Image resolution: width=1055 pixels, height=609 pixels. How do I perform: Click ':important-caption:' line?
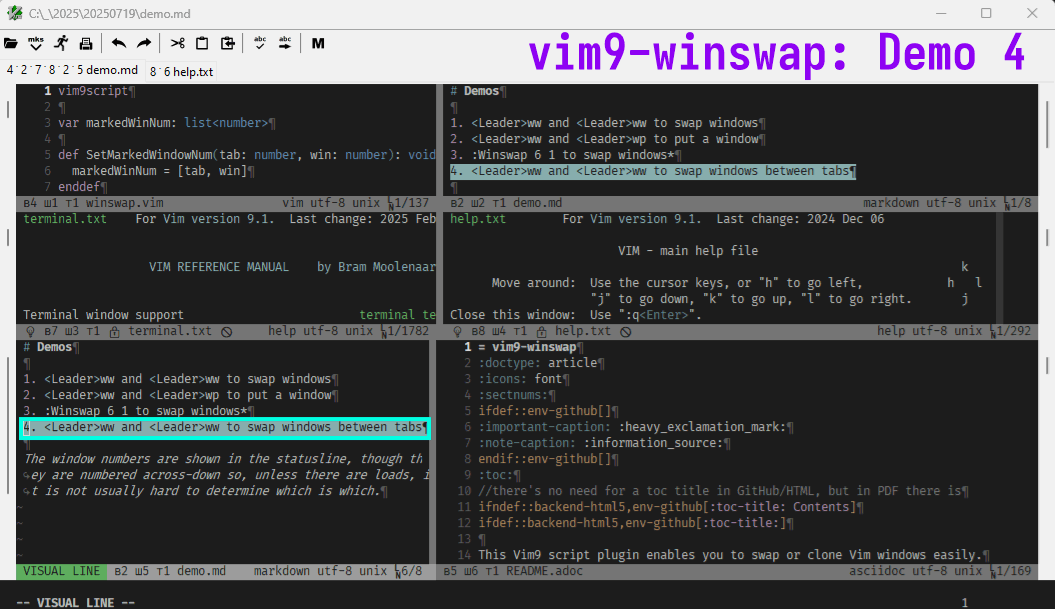coord(632,427)
